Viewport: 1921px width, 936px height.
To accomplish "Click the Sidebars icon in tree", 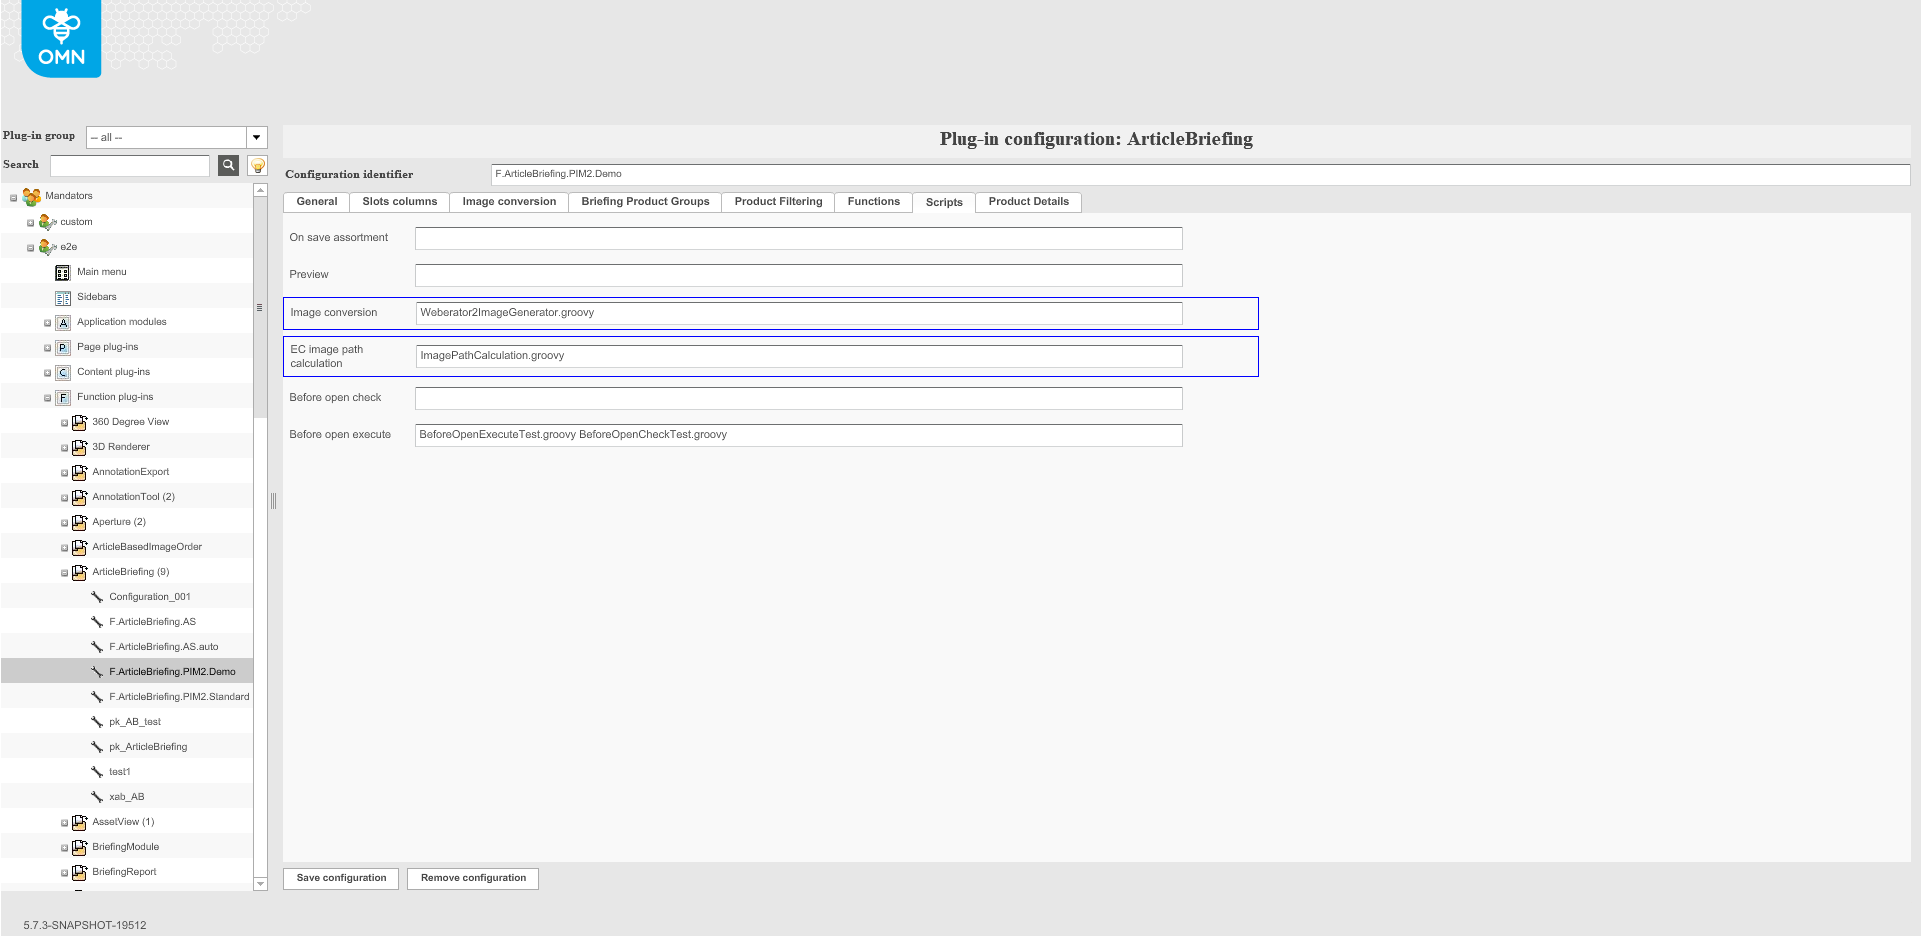I will pos(63,297).
